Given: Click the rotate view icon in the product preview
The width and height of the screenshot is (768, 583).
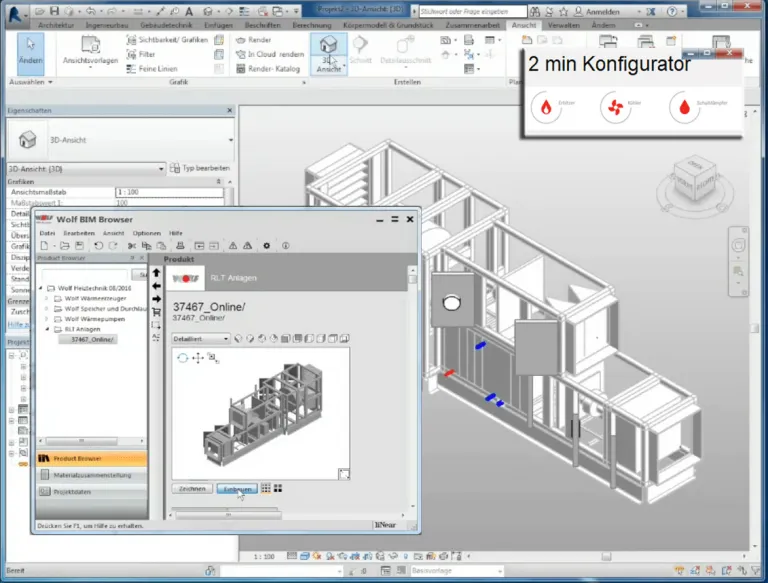Looking at the screenshot, I should click(182, 358).
